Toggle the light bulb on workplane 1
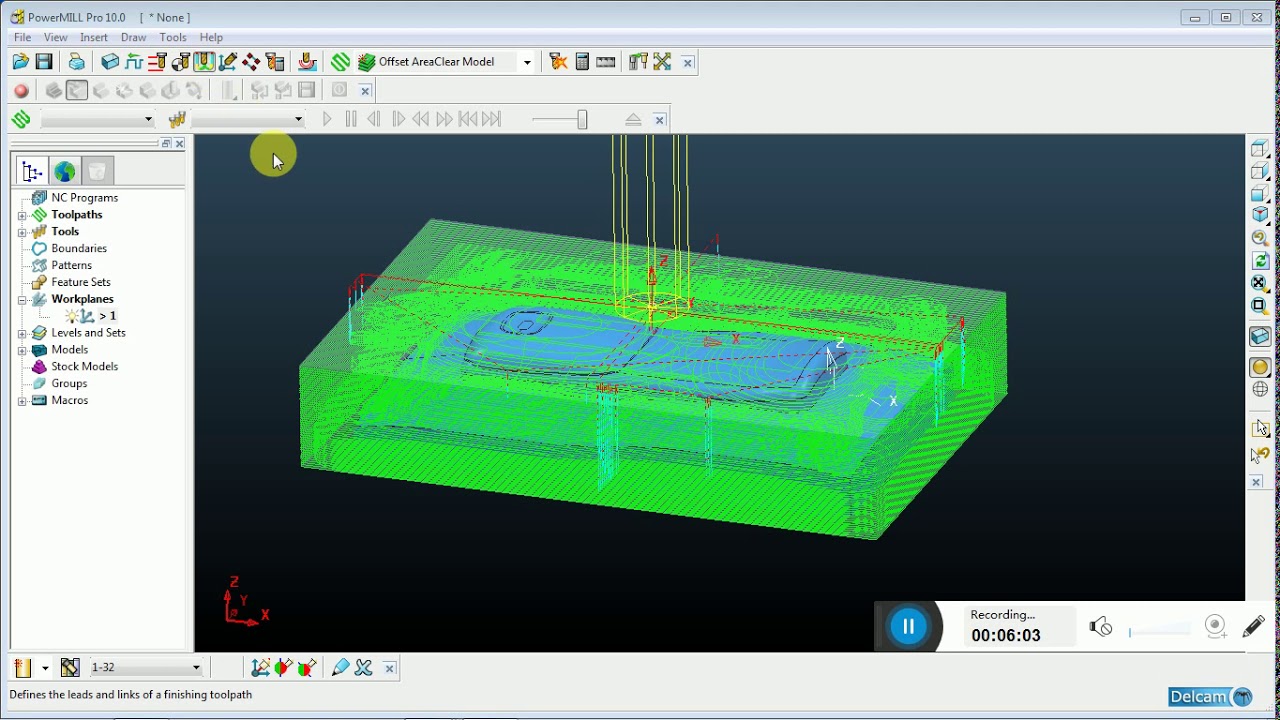 pos(73,316)
